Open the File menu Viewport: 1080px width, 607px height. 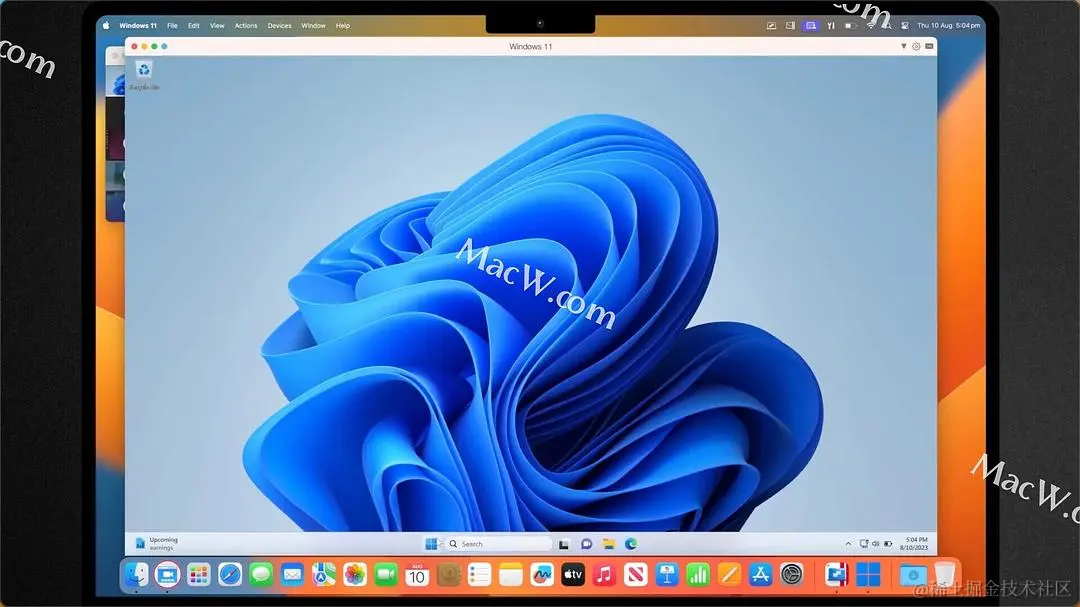pyautogui.click(x=172, y=25)
